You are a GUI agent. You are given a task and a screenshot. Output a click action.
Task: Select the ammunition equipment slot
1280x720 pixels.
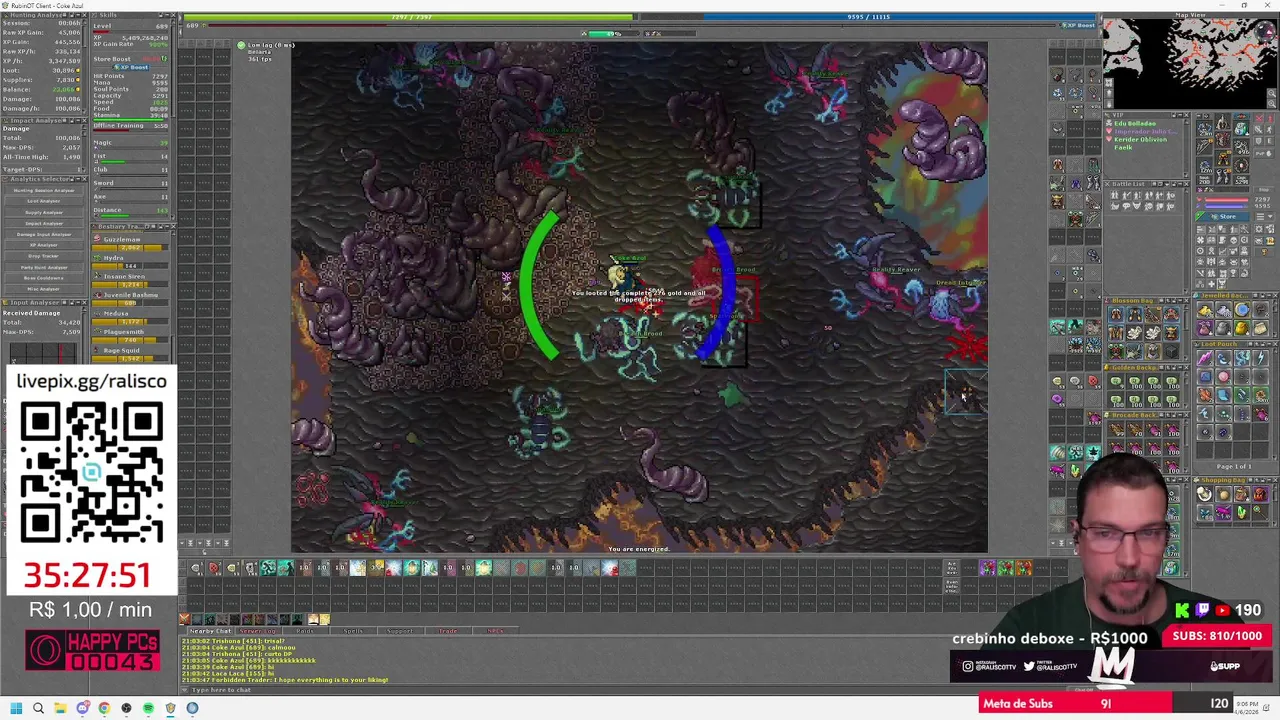[x=1241, y=164]
